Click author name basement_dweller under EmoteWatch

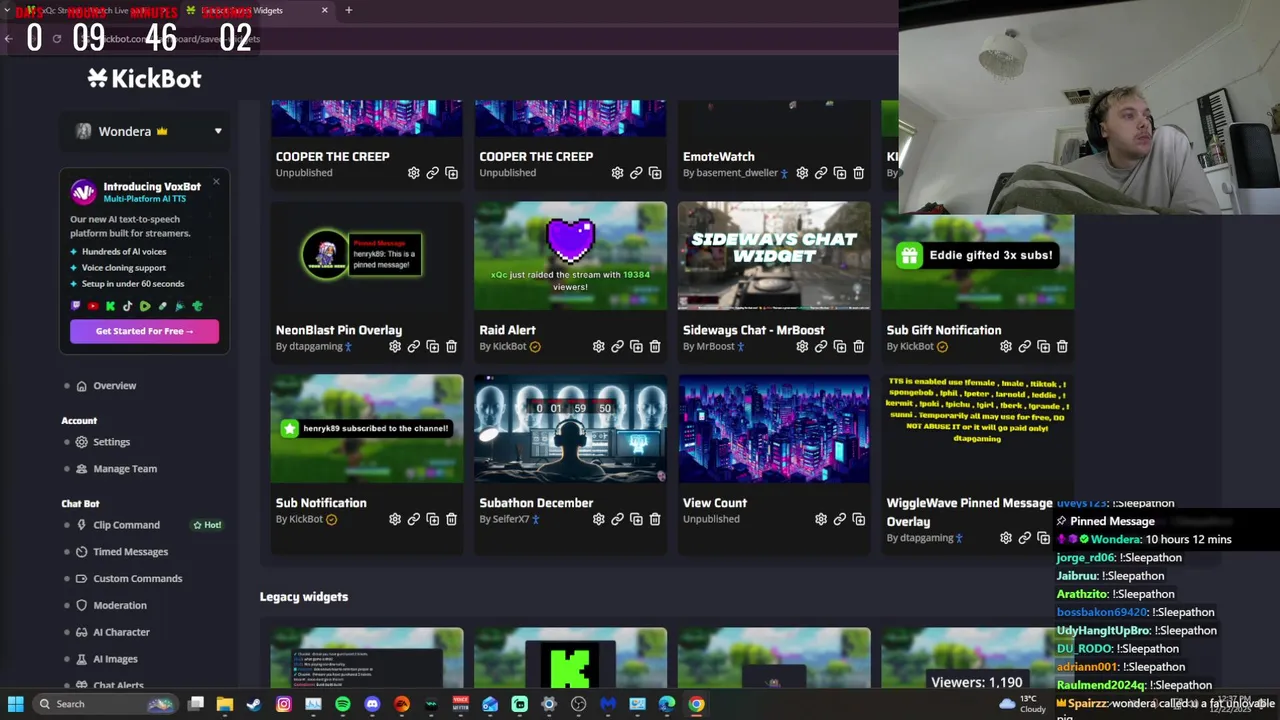coord(736,173)
